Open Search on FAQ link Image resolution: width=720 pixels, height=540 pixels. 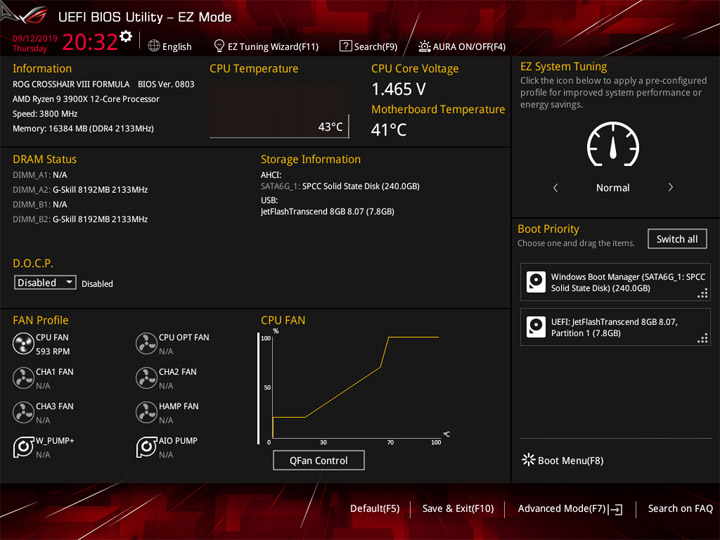[x=680, y=508]
